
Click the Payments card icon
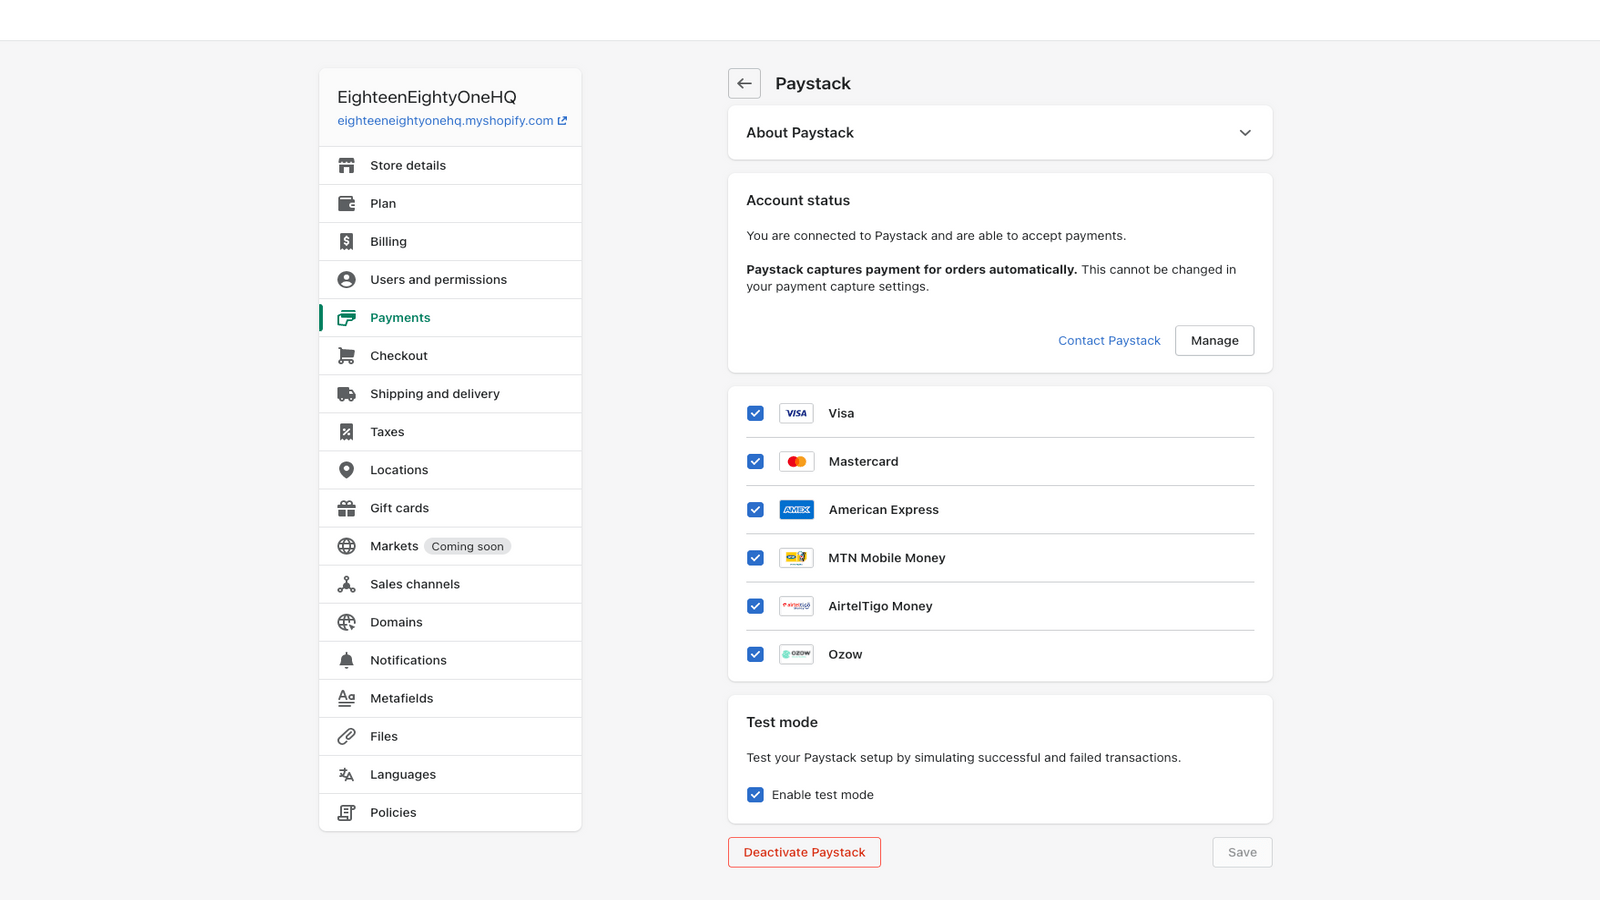346,317
